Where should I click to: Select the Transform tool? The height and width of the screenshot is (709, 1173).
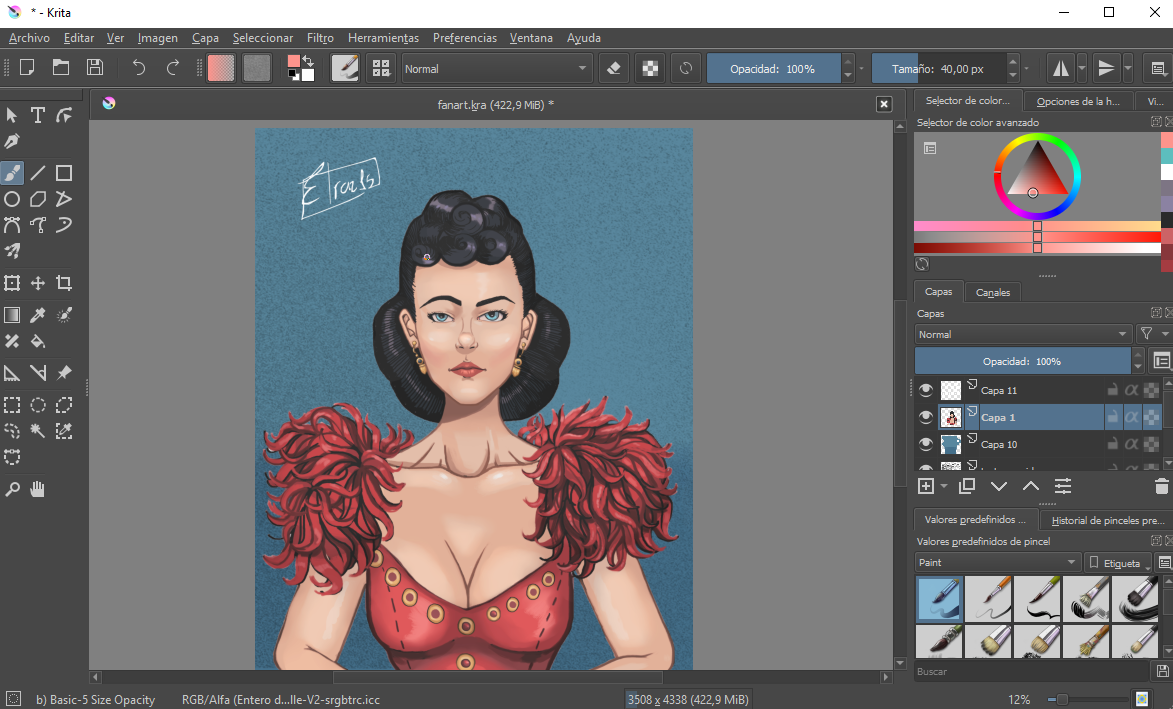point(12,283)
